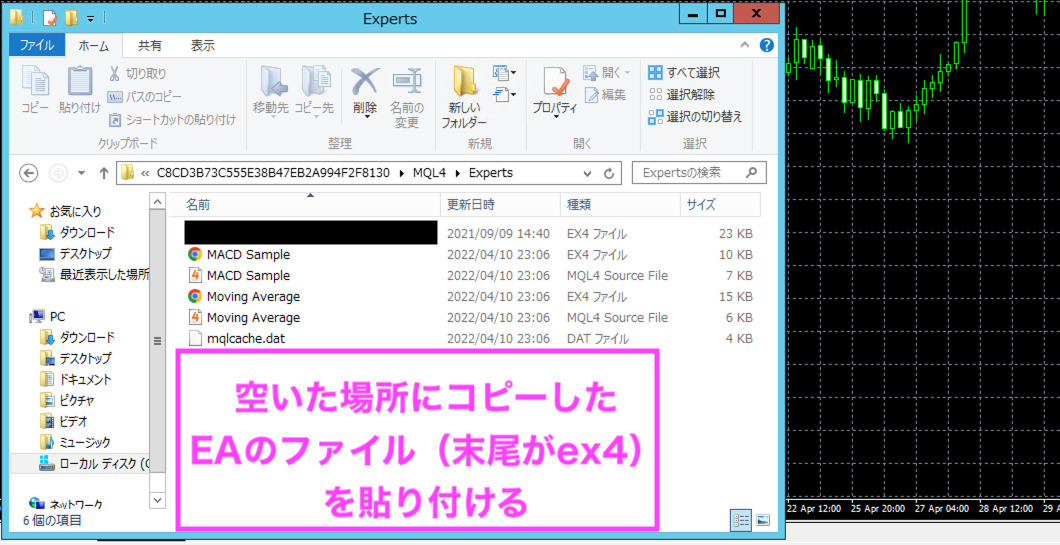Sort by Type (種類) column header
This screenshot has width=1060, height=545.
click(620, 204)
